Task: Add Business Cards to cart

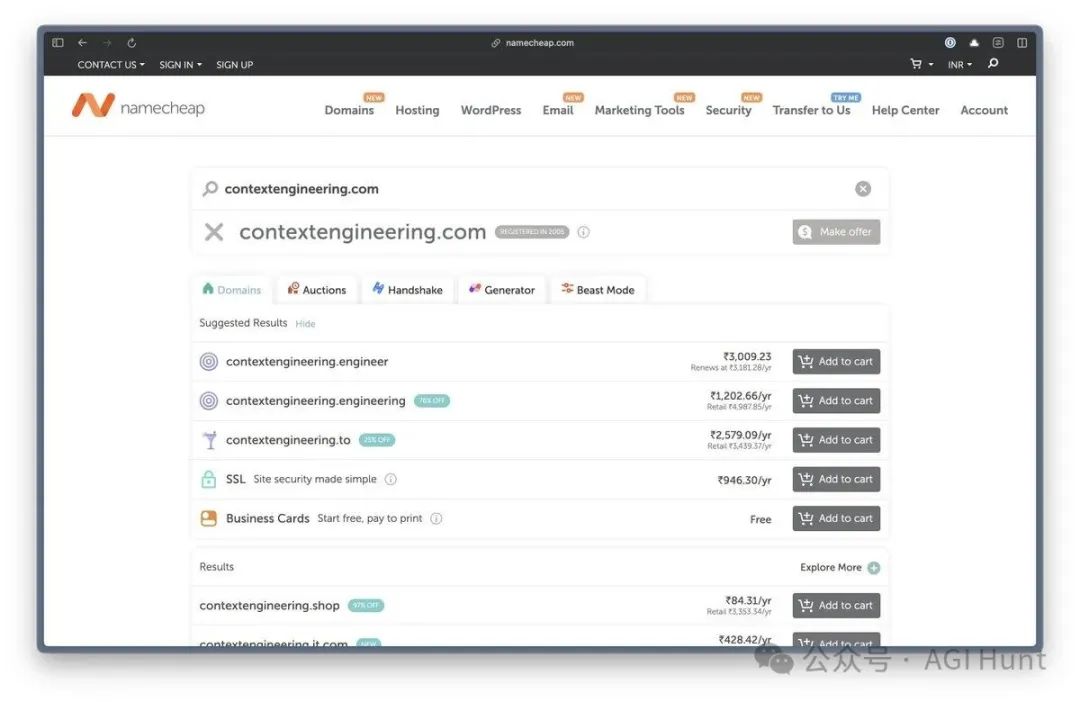Action: pyautogui.click(x=836, y=519)
